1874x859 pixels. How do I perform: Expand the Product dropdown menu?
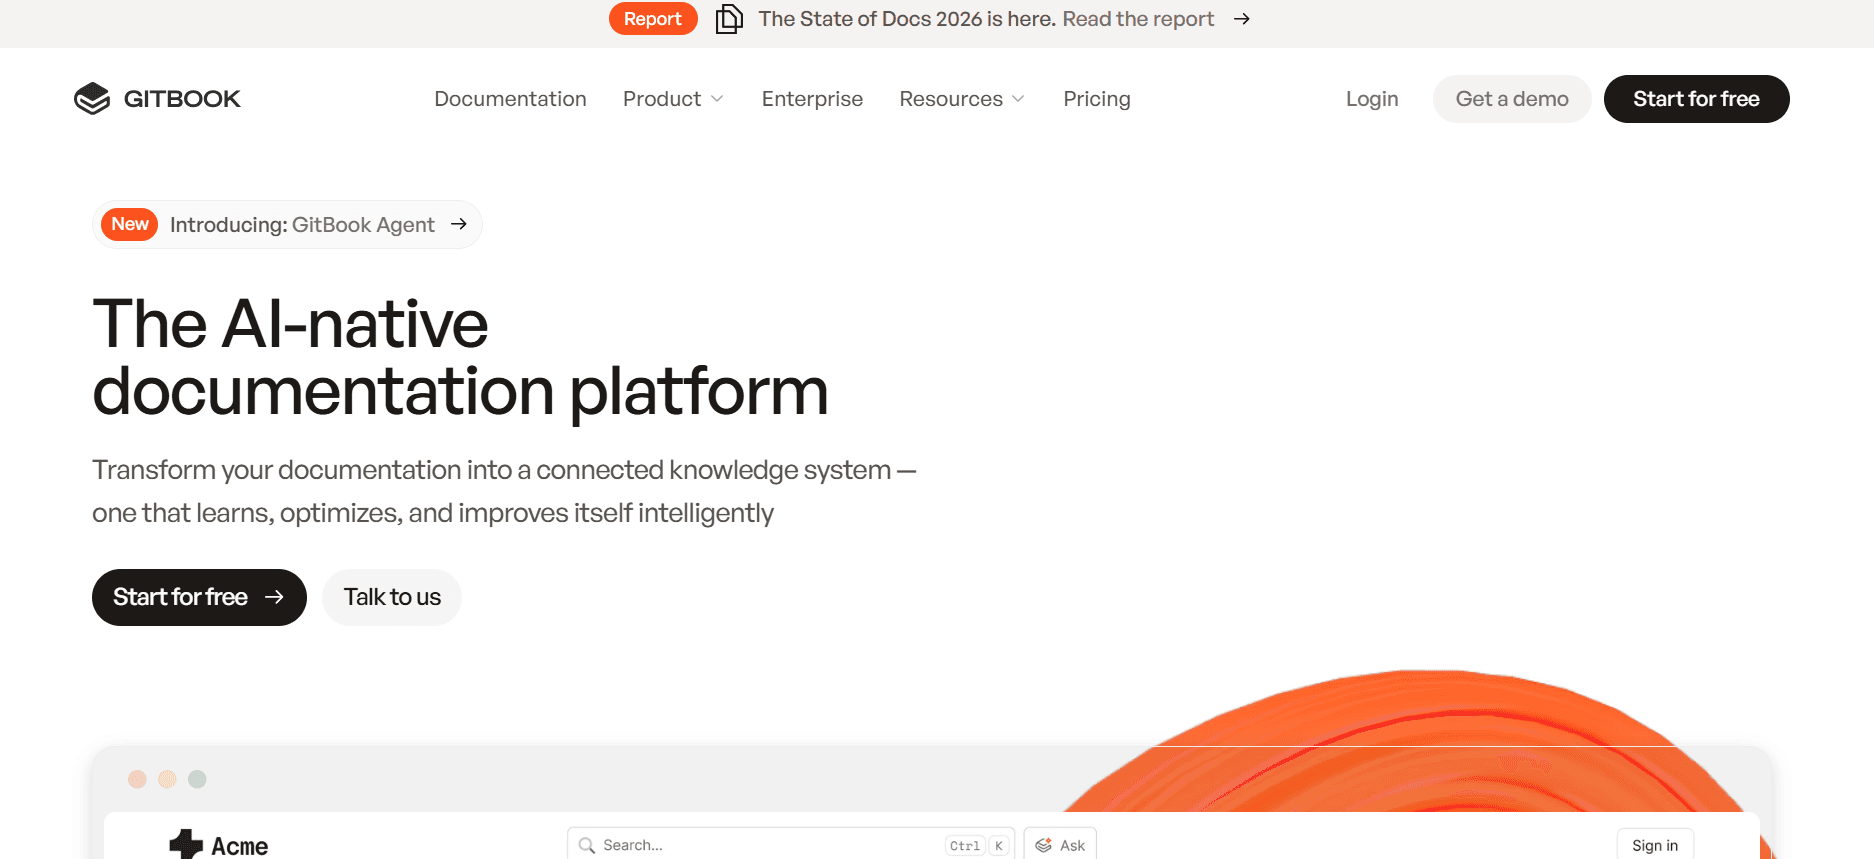click(x=673, y=99)
